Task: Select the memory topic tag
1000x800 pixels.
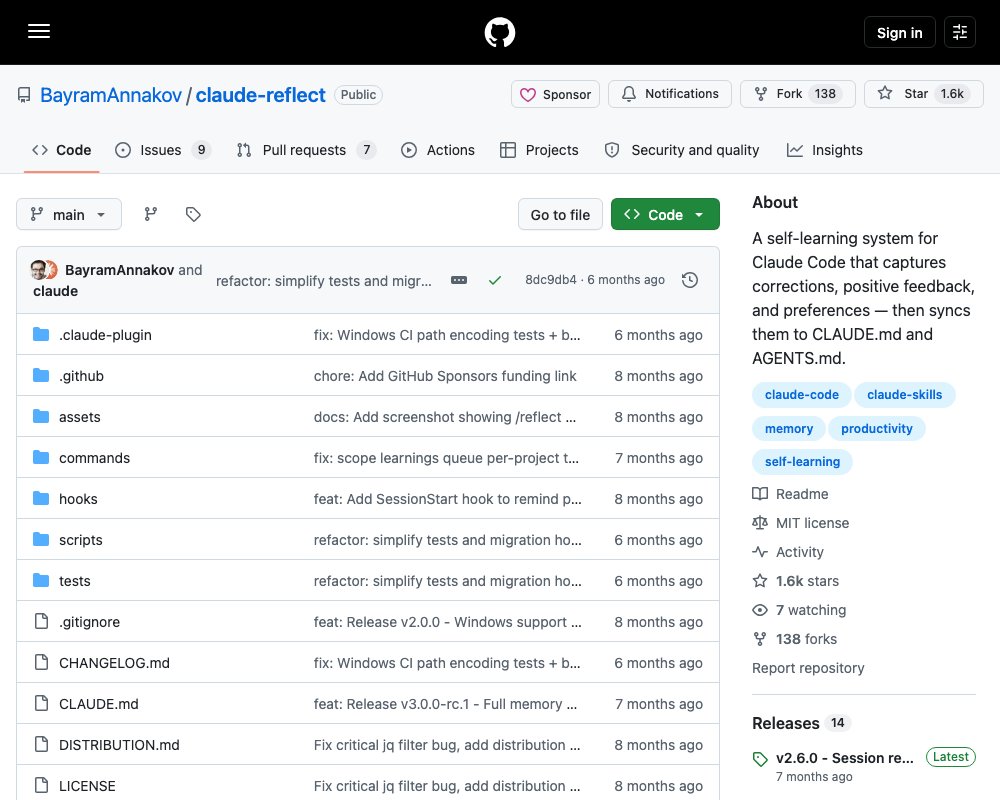Action: 789,429
